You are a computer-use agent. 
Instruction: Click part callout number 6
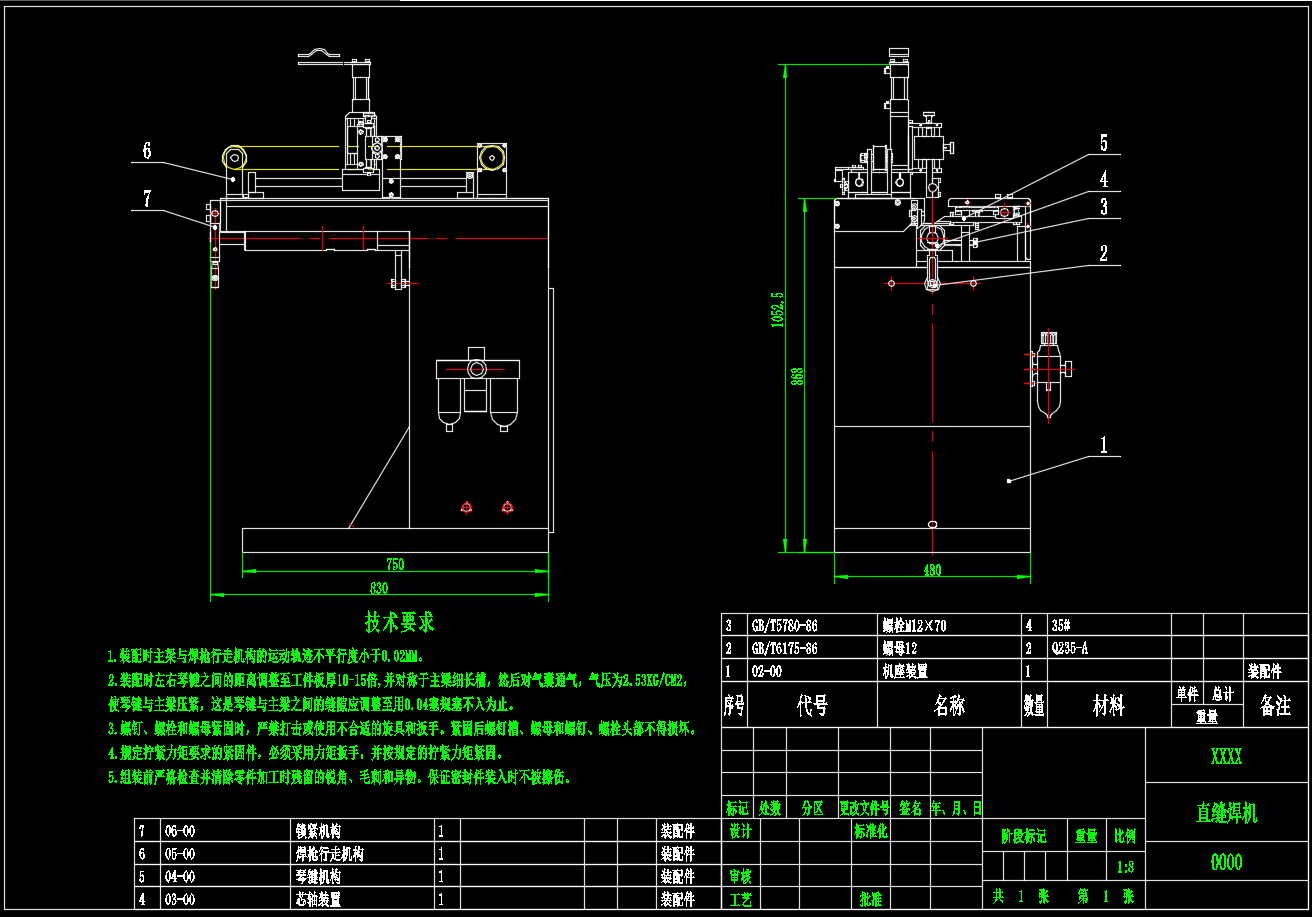pyautogui.click(x=146, y=151)
